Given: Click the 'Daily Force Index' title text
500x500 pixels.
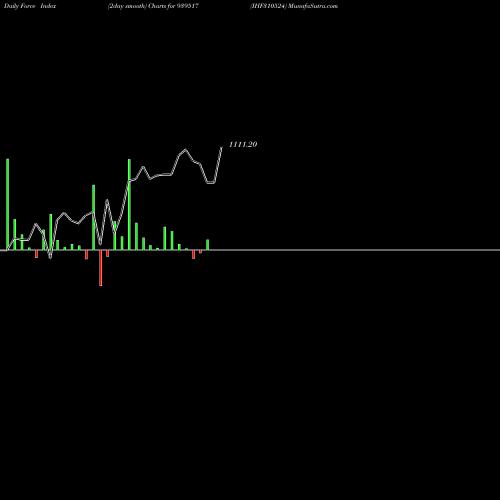Looking at the screenshot, I should click(x=30, y=6).
